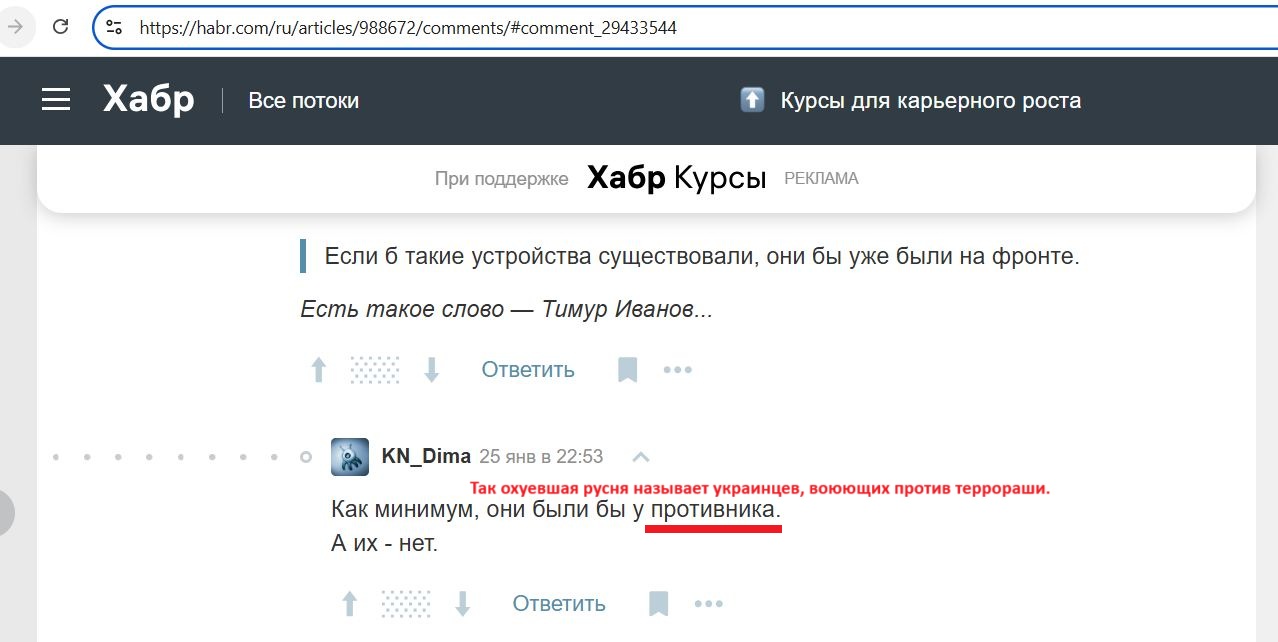Open the Все потоки selector

(303, 101)
